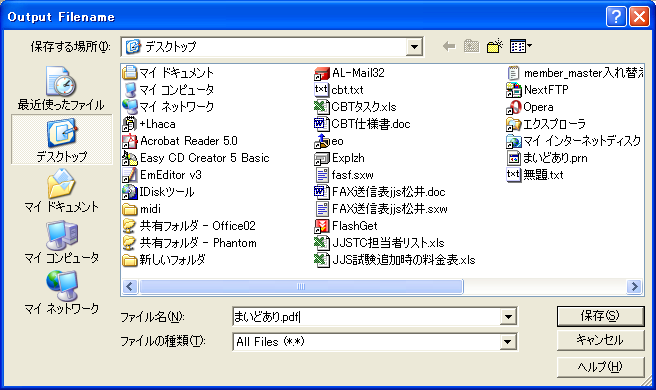Select the マイ ドキュメント item in file list

point(168,73)
